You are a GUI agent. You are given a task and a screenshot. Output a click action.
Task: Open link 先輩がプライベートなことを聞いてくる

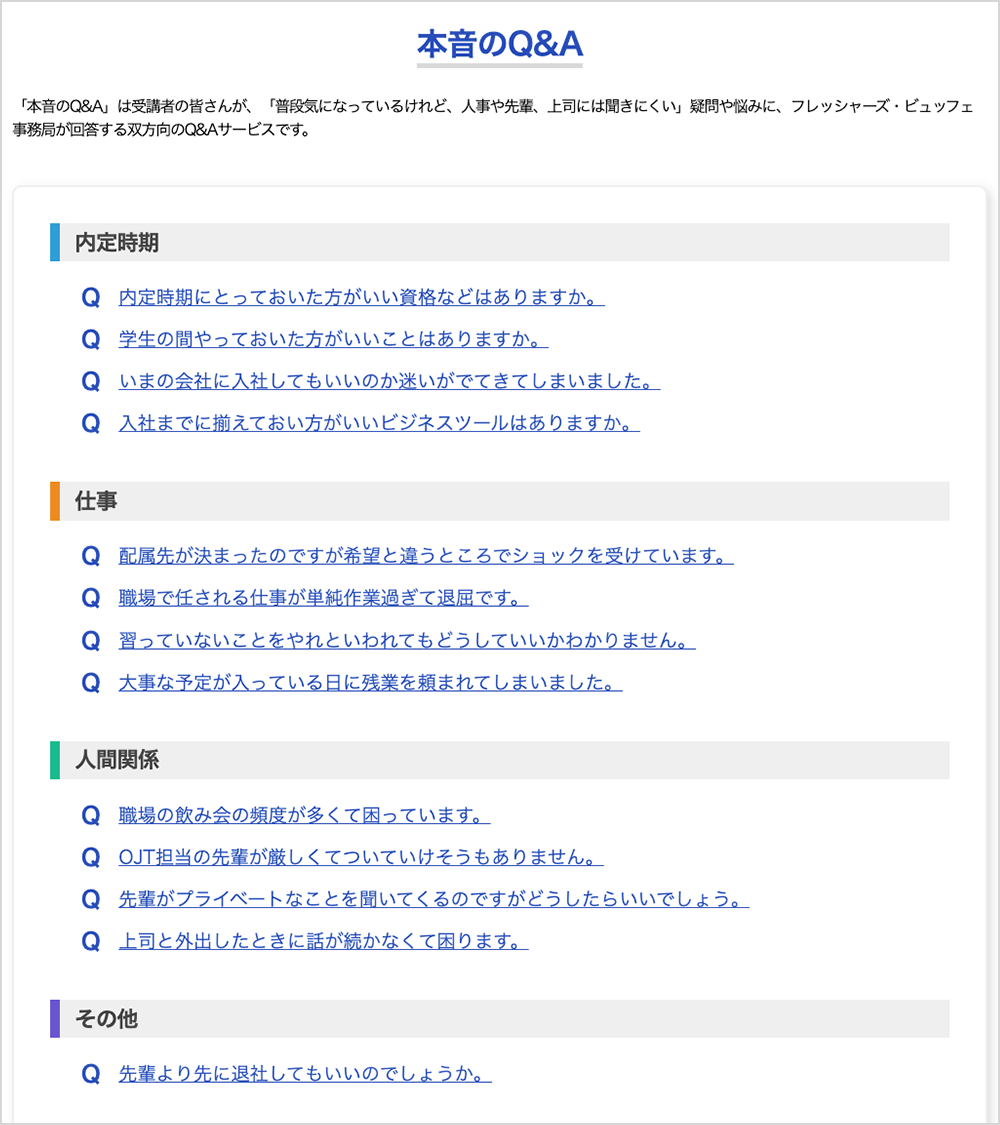pos(434,899)
